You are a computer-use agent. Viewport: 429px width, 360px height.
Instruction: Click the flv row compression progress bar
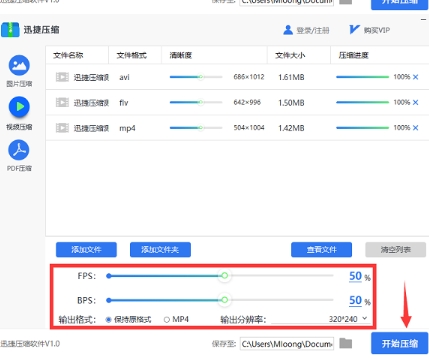tap(362, 102)
